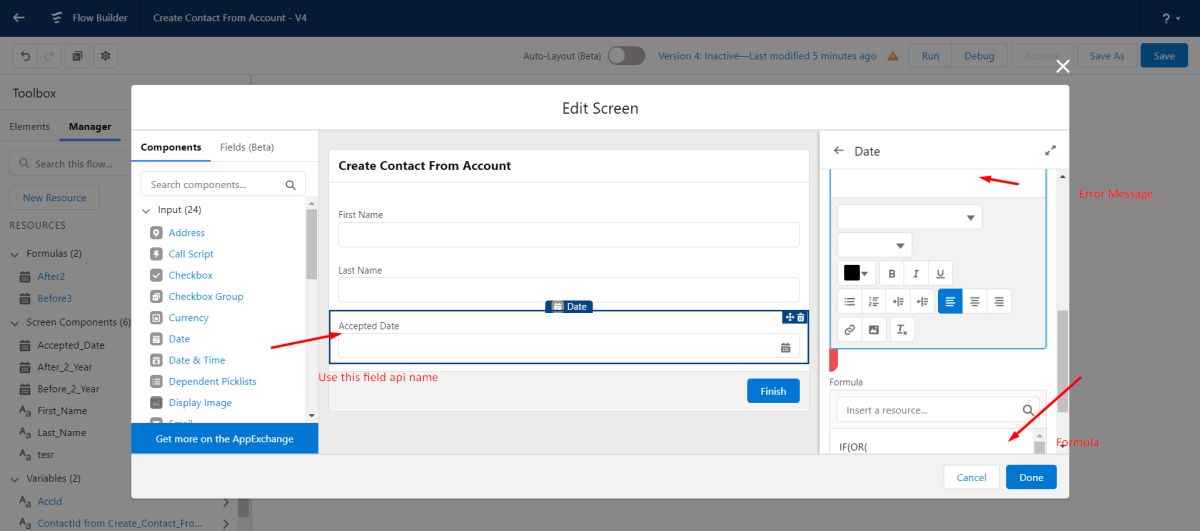Click the undo toolbar icon
The image size is (1200, 531).
click(x=26, y=56)
